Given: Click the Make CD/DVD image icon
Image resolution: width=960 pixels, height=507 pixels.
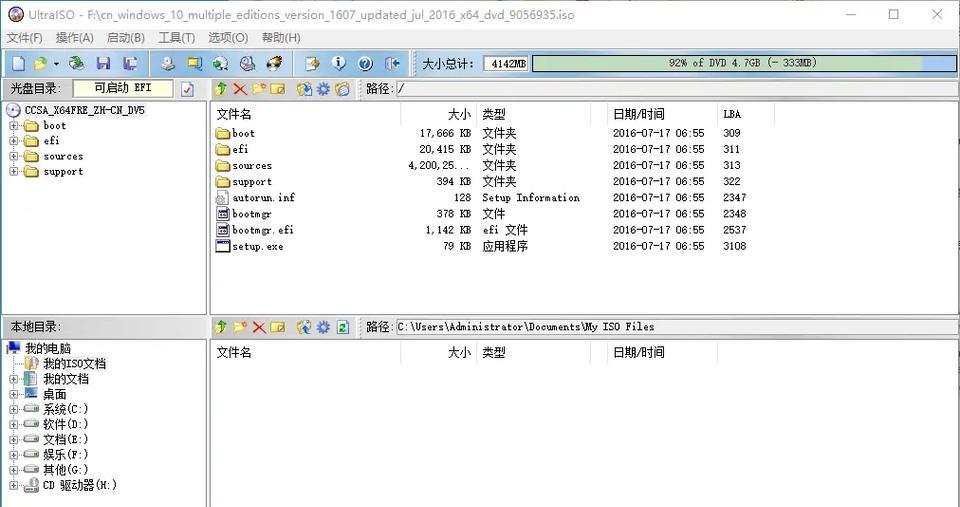Looking at the screenshot, I should pos(168,63).
